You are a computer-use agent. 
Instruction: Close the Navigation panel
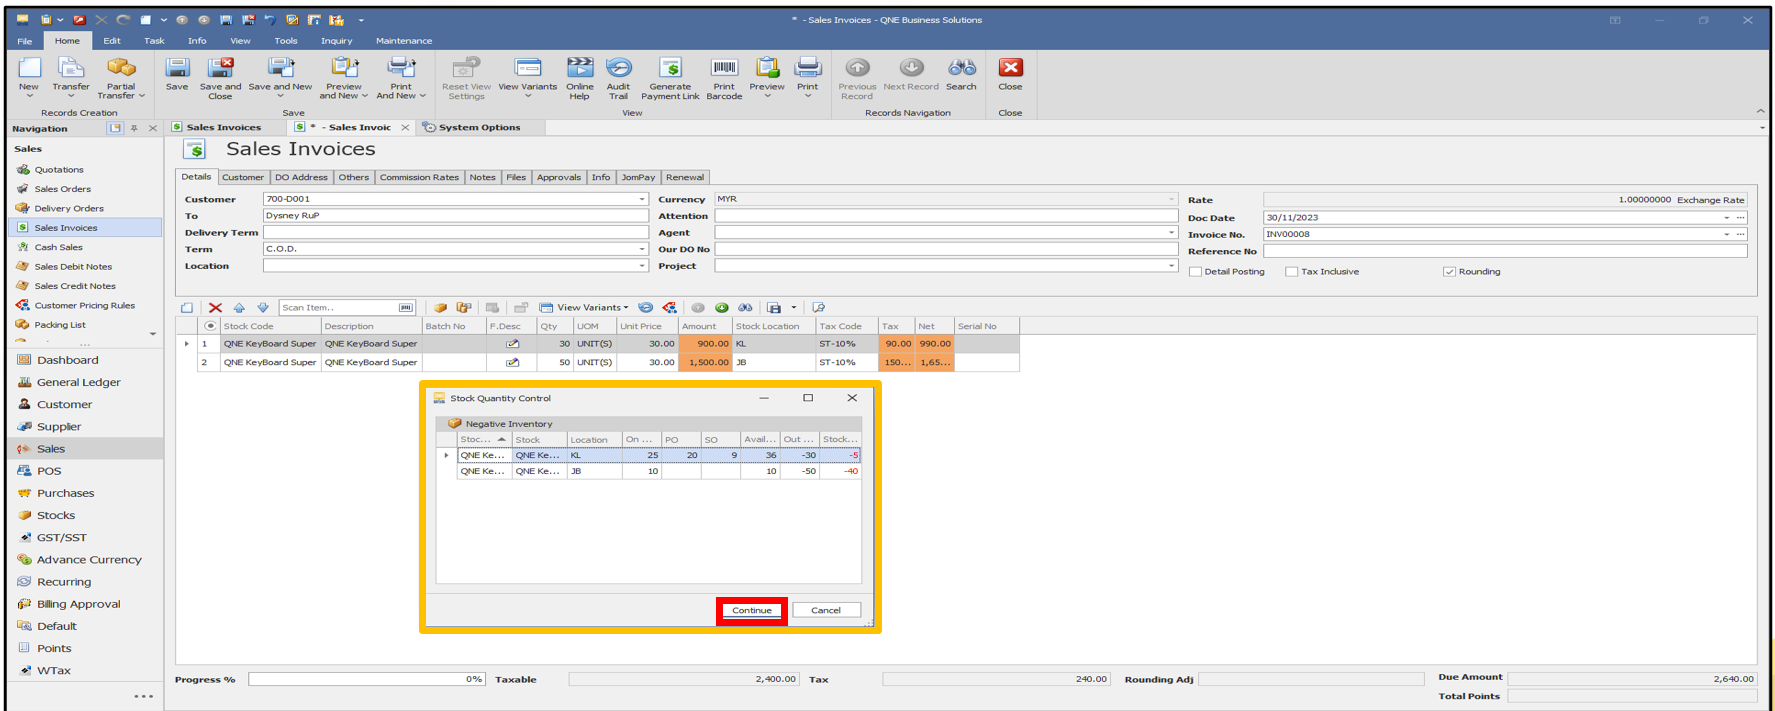pyautogui.click(x=153, y=128)
